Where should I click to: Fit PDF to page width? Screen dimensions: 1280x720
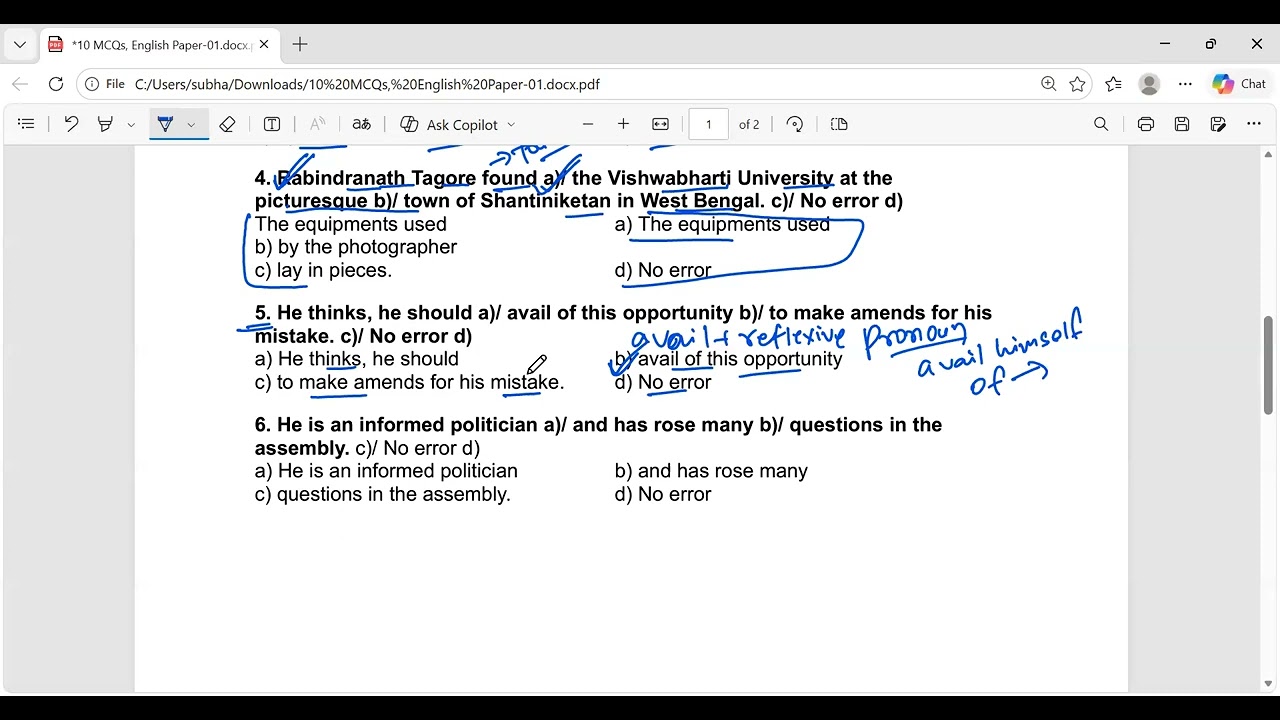[660, 124]
